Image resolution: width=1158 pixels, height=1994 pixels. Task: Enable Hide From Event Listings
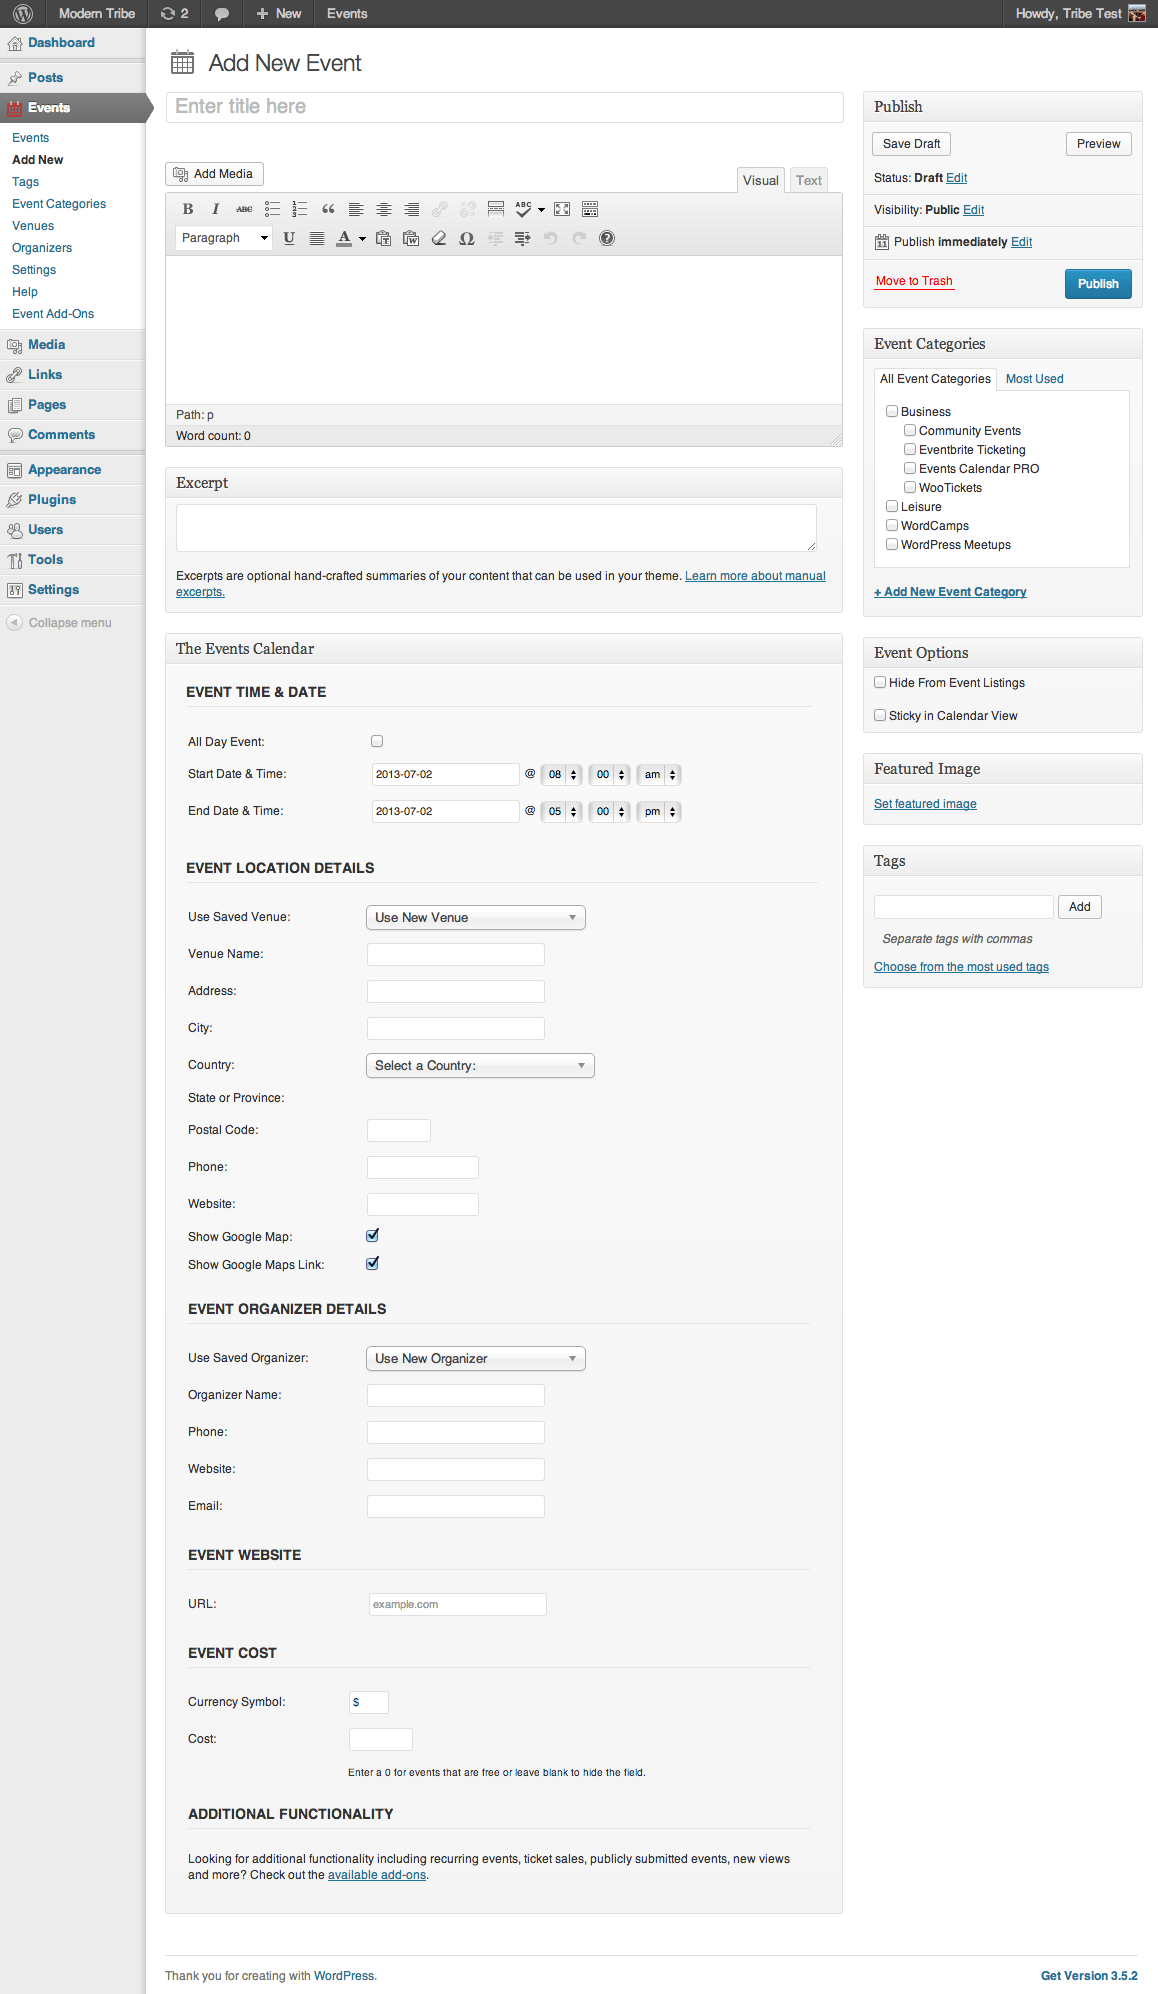tap(880, 682)
